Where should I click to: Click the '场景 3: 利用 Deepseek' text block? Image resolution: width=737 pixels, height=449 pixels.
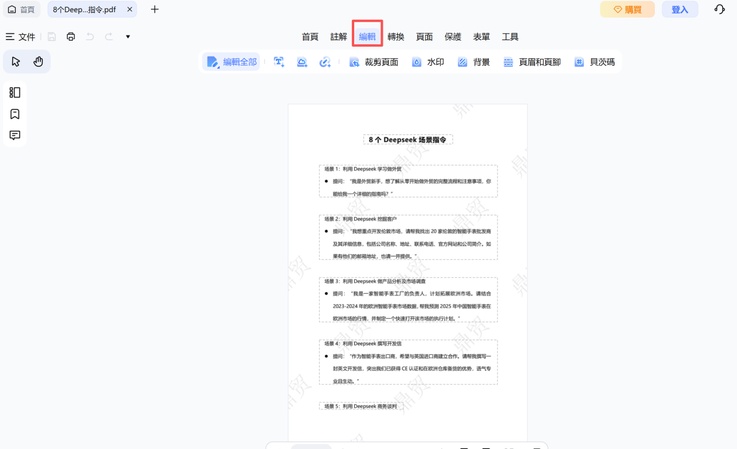[x=408, y=300]
